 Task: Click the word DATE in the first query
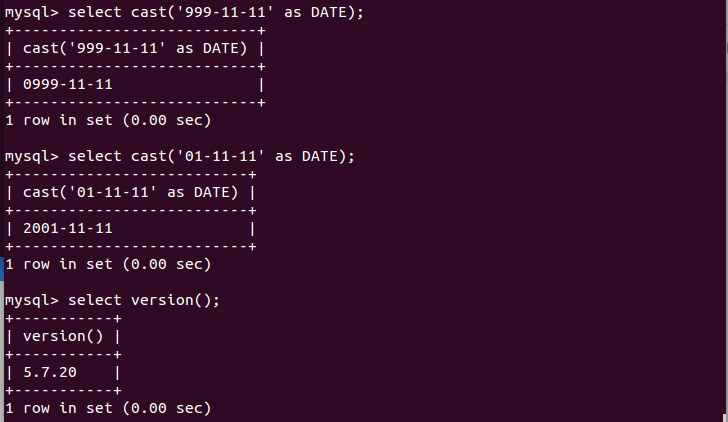point(329,12)
